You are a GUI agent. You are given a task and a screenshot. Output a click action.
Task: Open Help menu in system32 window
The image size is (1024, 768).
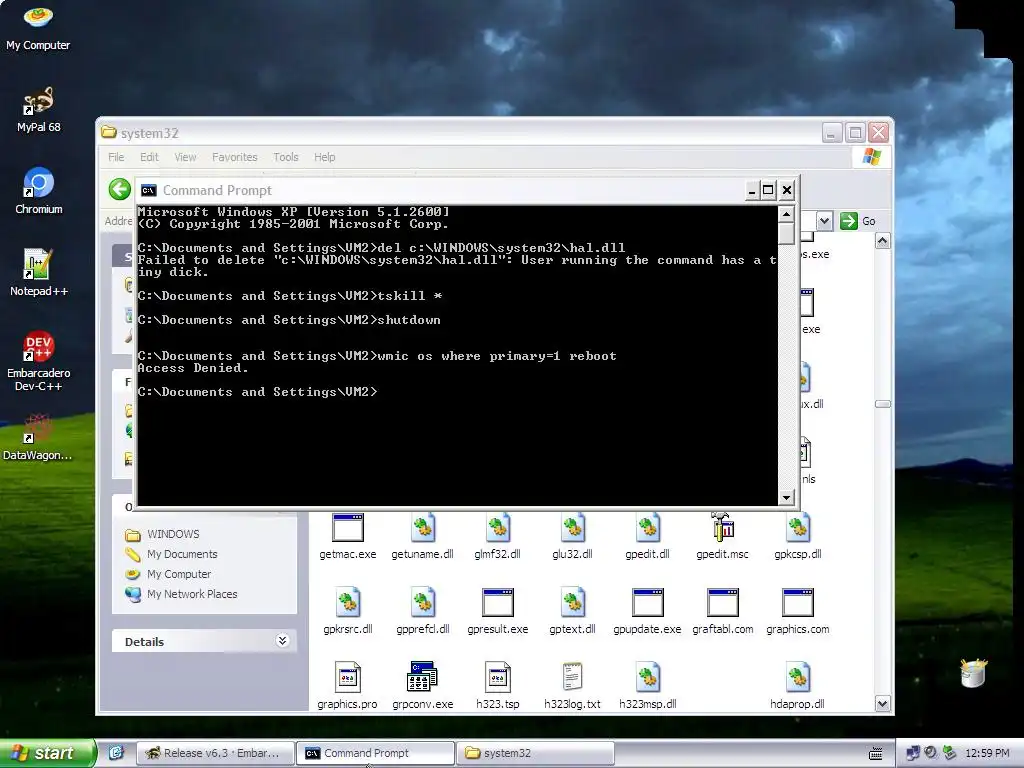coord(325,157)
